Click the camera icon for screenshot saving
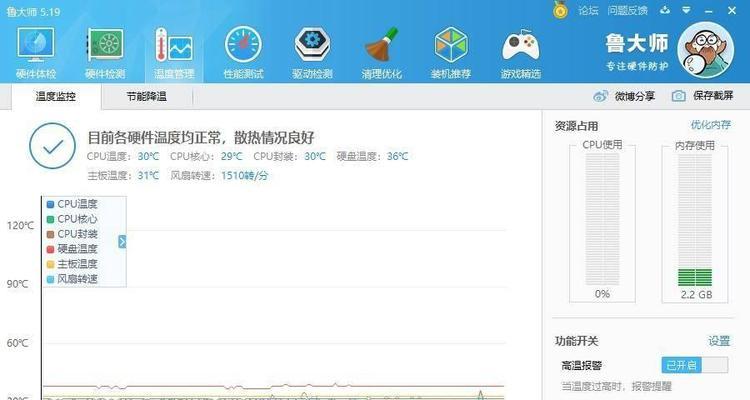Image resolution: width=750 pixels, height=400 pixels. tap(678, 96)
